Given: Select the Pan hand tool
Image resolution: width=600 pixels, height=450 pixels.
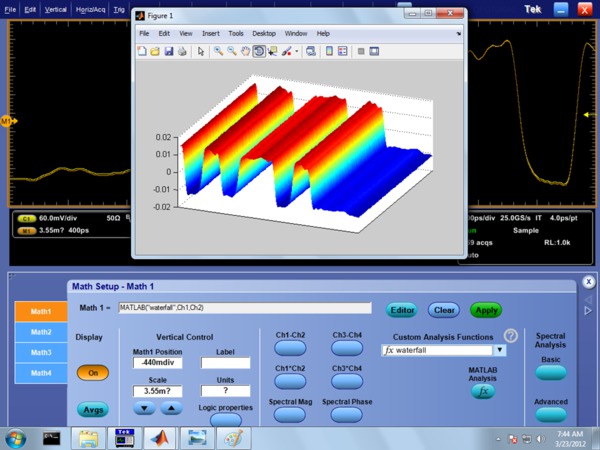Looking at the screenshot, I should [246, 51].
